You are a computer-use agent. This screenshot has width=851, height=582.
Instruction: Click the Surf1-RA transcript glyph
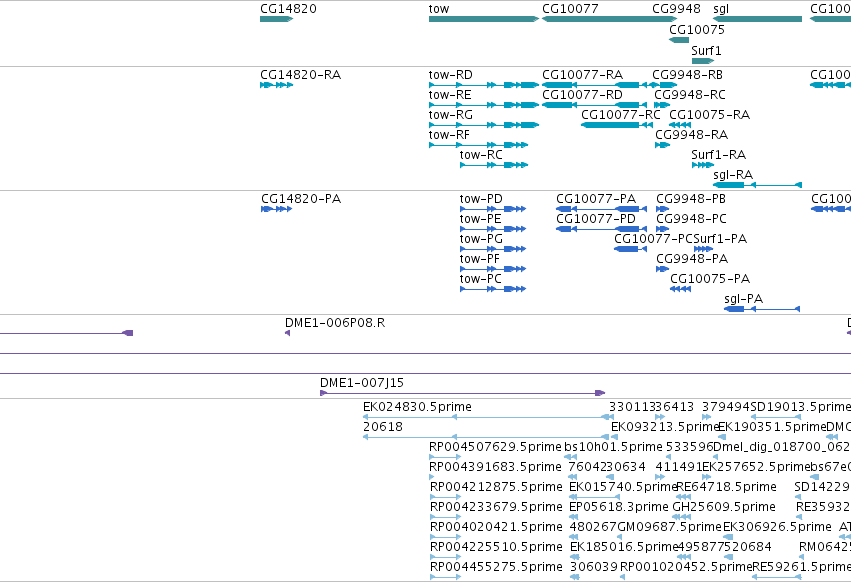(703, 165)
